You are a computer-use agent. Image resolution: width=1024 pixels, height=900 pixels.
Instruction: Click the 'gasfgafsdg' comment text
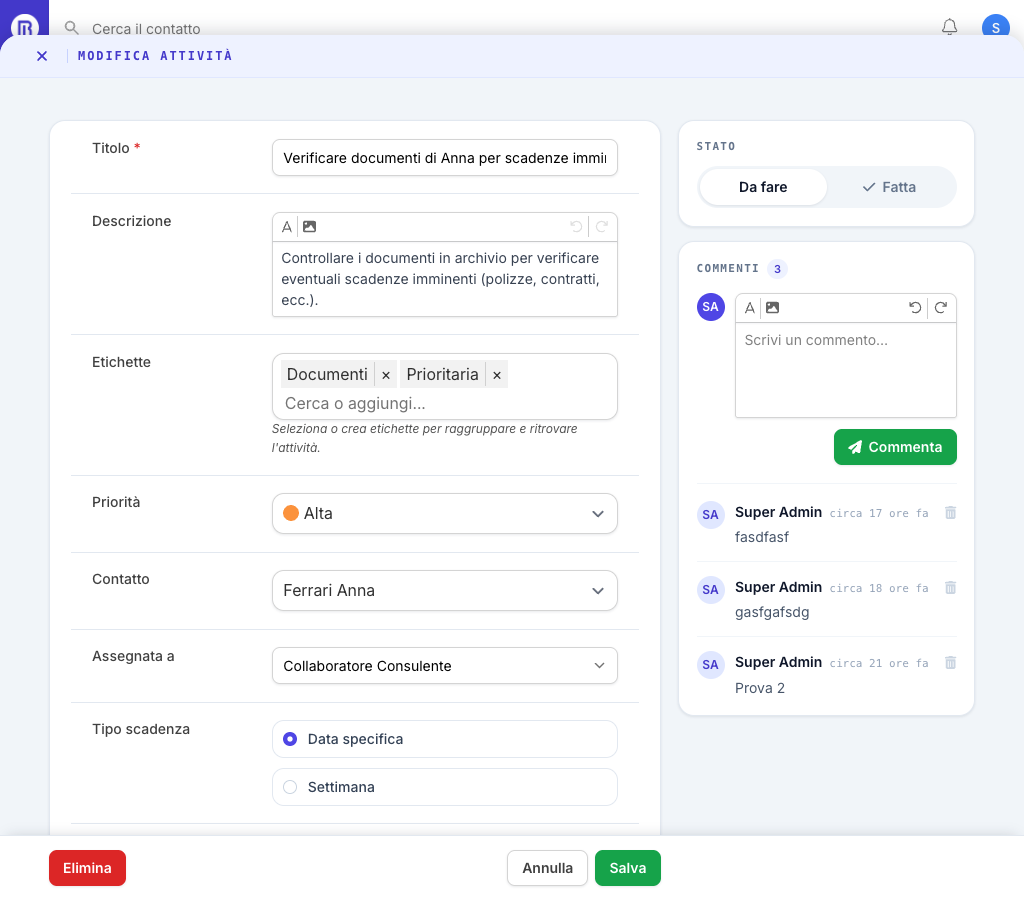pos(772,613)
